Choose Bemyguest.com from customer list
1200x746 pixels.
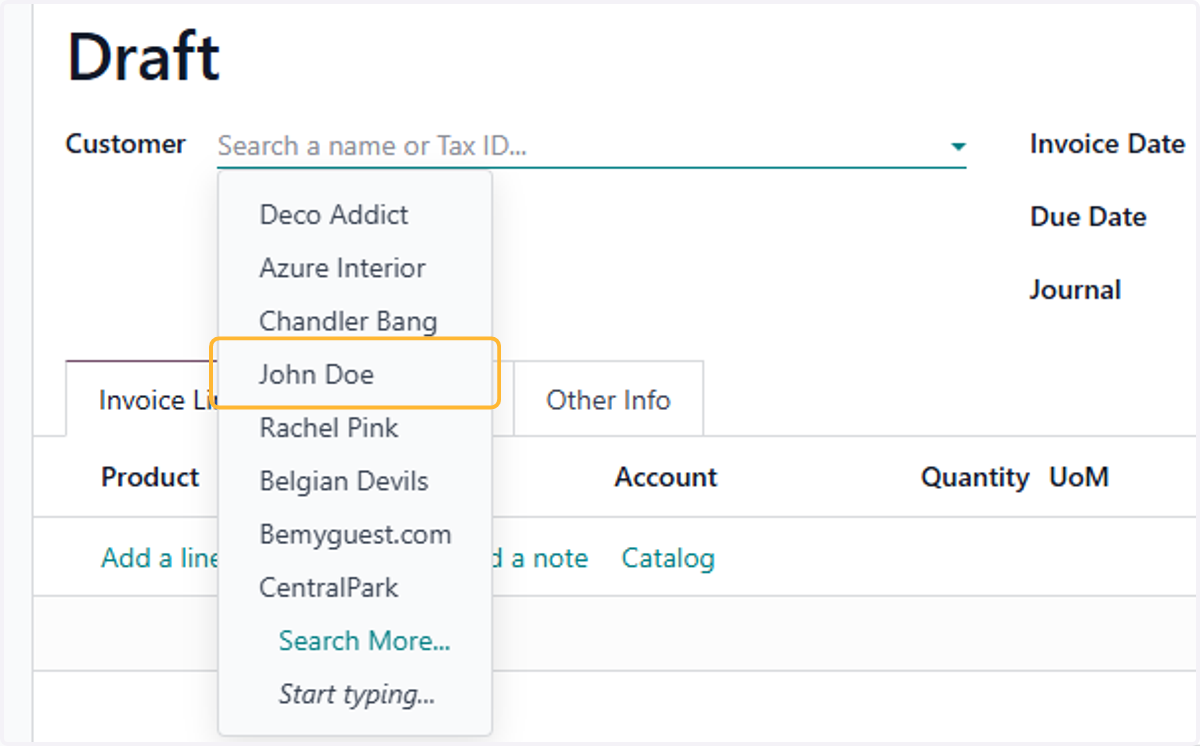355,534
